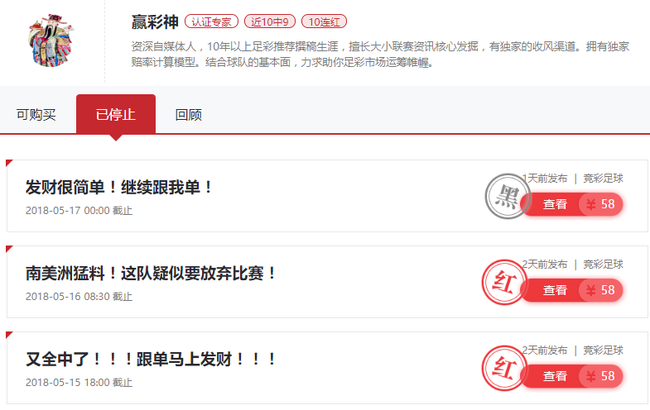Click the ¥58 price on the last post
This screenshot has height=410, width=650.
(x=601, y=376)
